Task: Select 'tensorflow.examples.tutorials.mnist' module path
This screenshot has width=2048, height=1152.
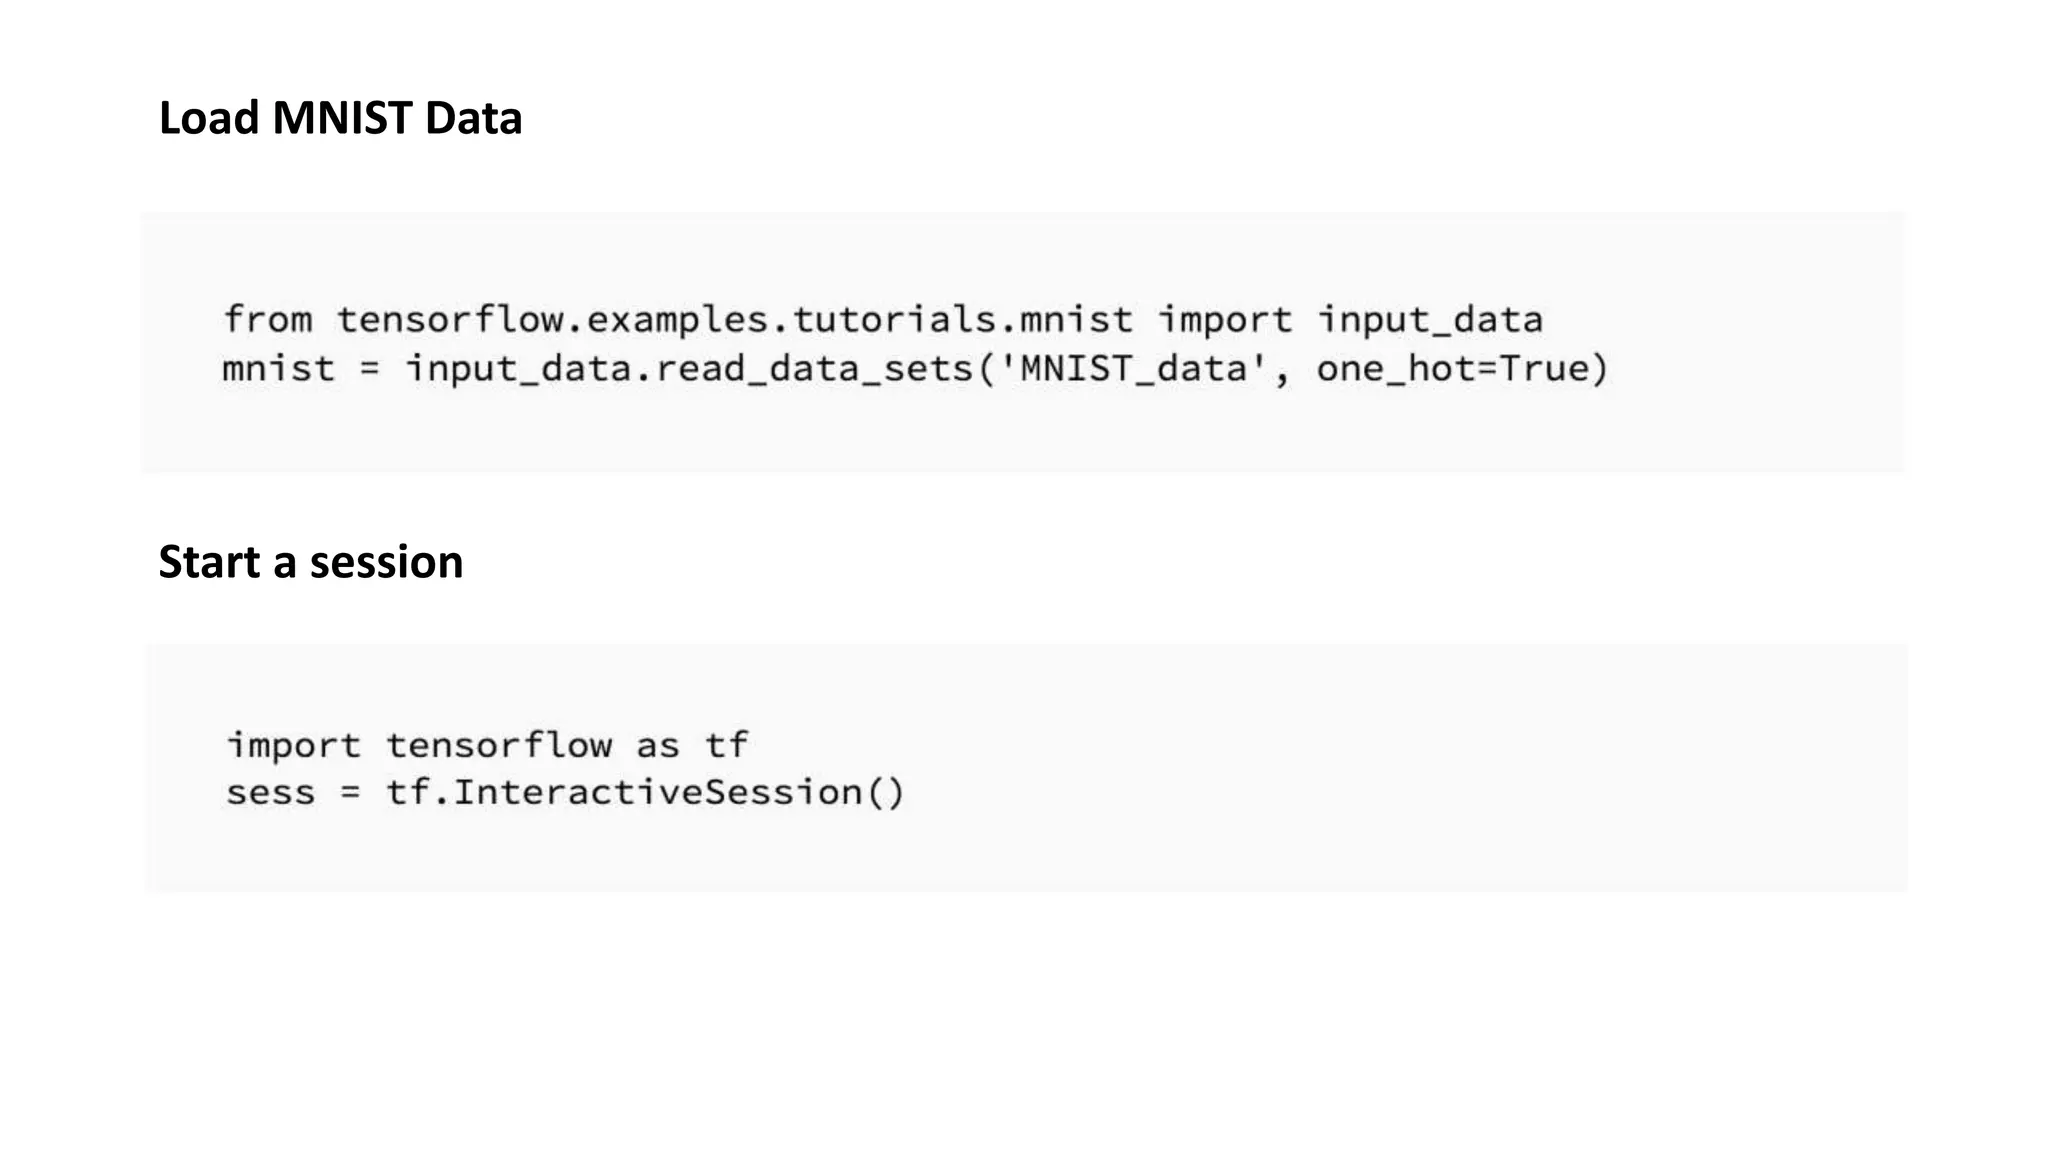Action: pos(734,320)
